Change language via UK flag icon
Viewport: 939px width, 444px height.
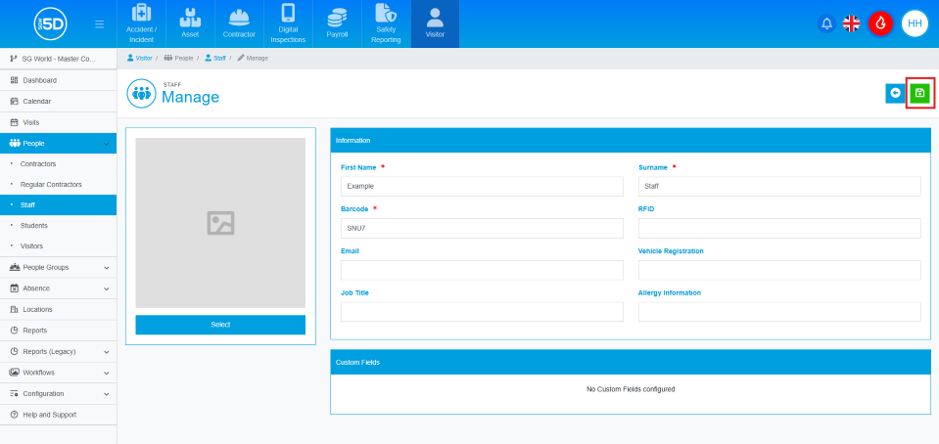point(851,23)
